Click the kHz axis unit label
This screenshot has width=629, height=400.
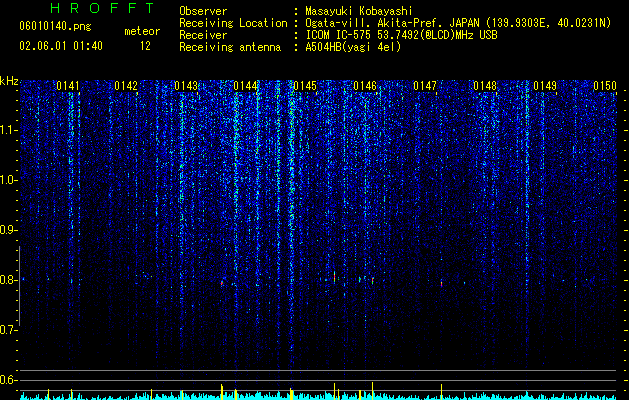tap(9, 81)
